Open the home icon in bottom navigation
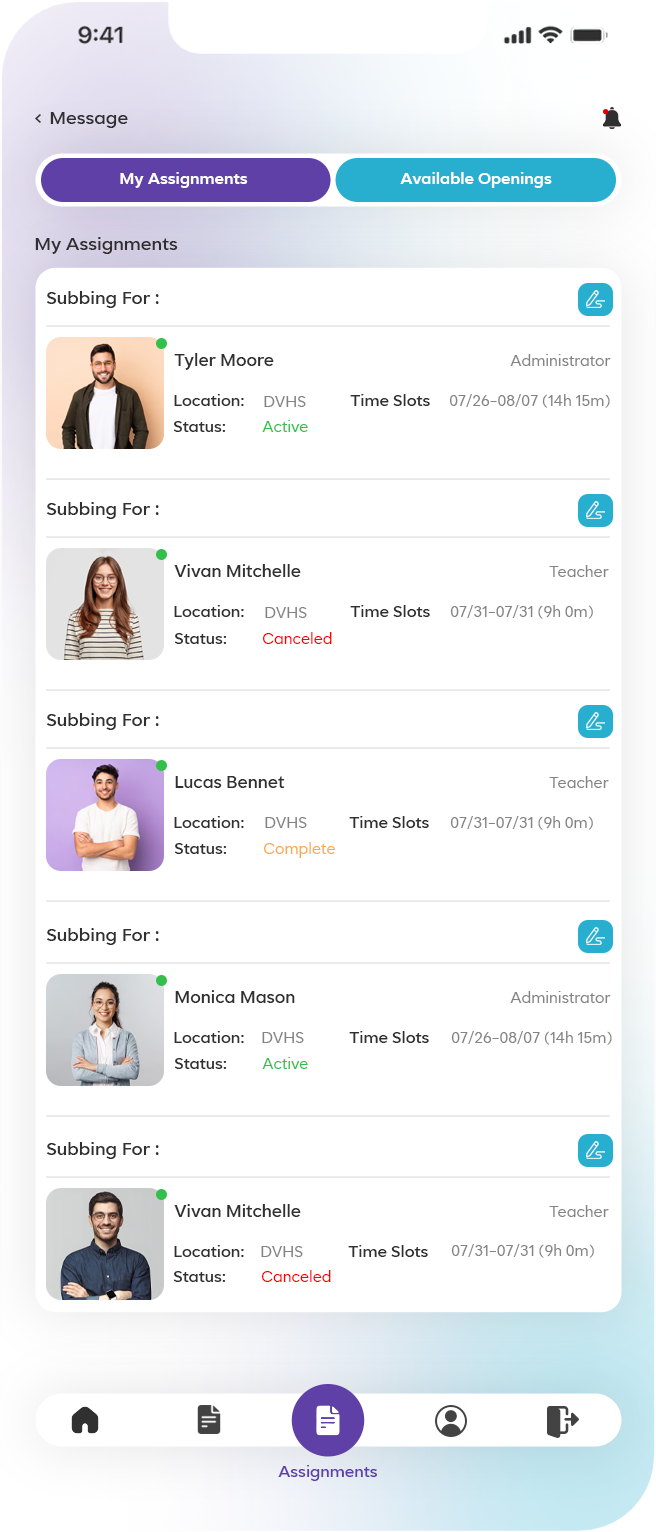The width and height of the screenshot is (656, 1532). pyautogui.click(x=85, y=1419)
